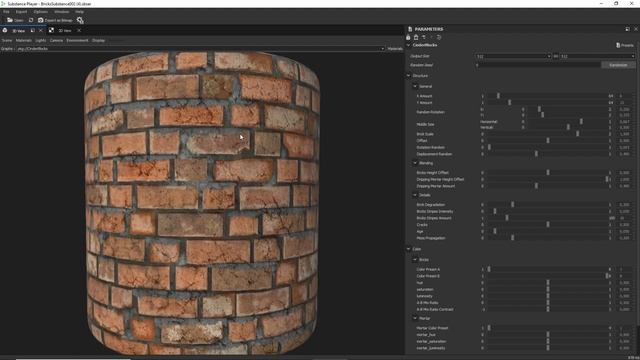The image size is (640, 360).
Task: Open the Help menu
Action: (79, 12)
